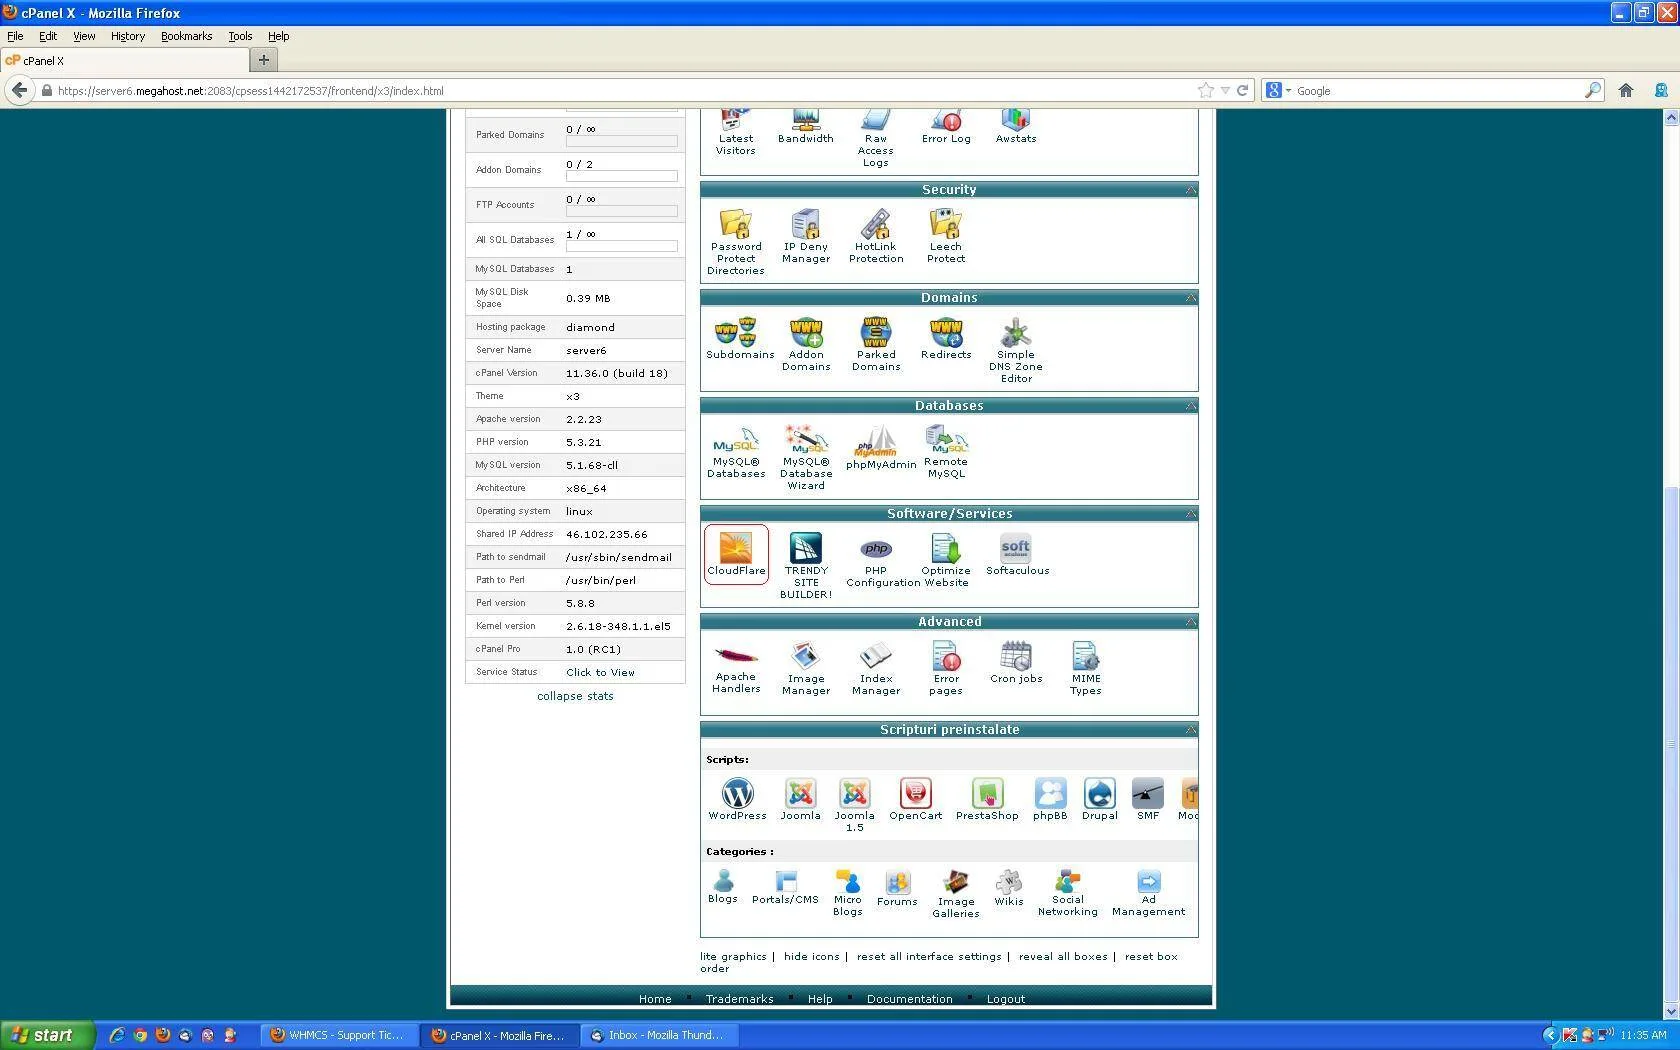Viewport: 1680px width, 1050px height.
Task: Open the Edit menu
Action: click(x=48, y=36)
